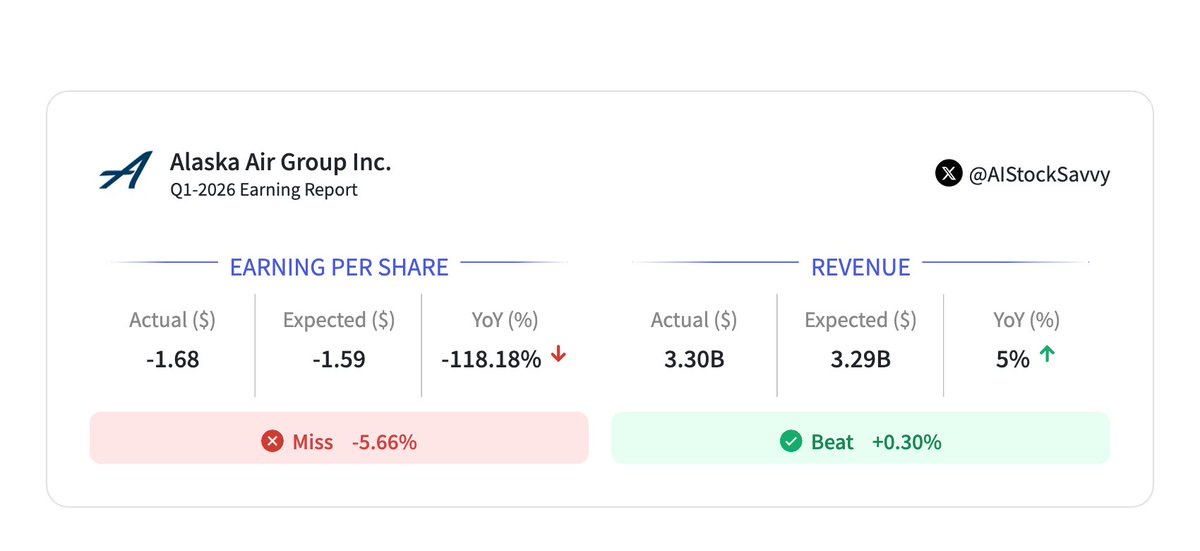The width and height of the screenshot is (1200, 551).
Task: Click the revenue actual value 3.30B
Action: tap(694, 359)
